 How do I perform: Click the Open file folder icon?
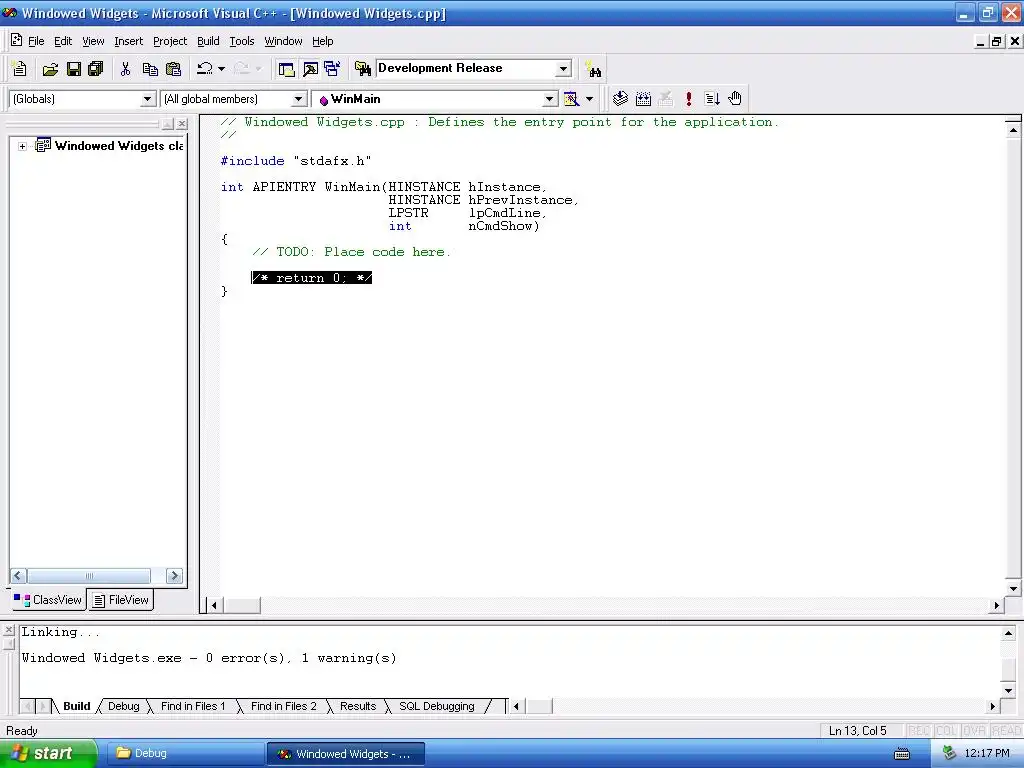click(50, 69)
